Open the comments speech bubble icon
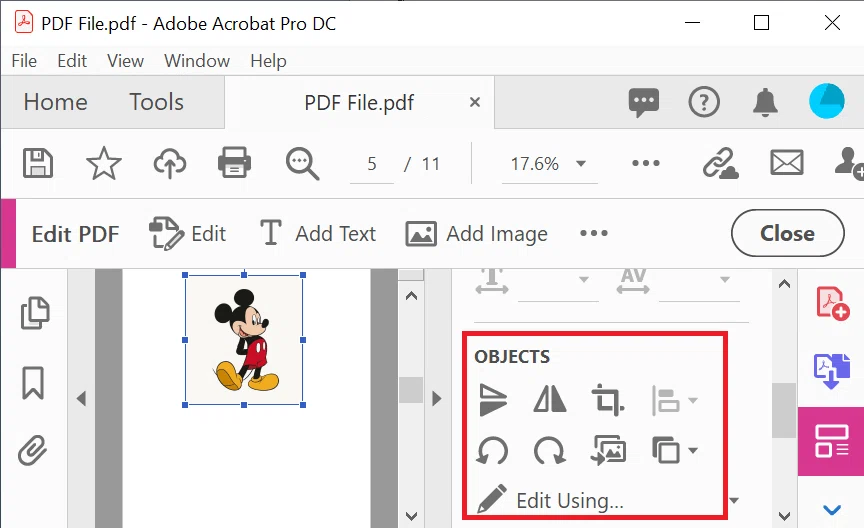Image resolution: width=864 pixels, height=528 pixels. tap(644, 103)
